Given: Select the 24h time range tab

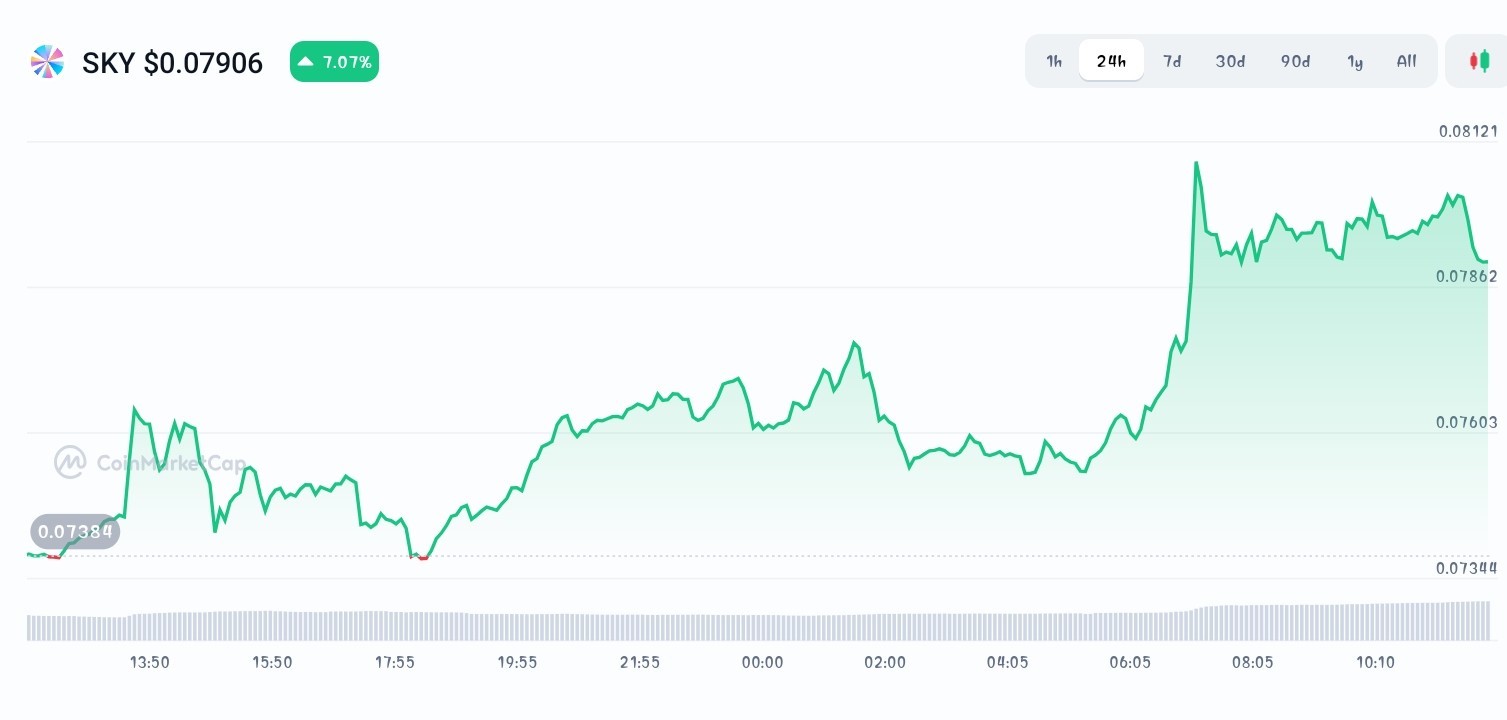Looking at the screenshot, I should 1111,61.
